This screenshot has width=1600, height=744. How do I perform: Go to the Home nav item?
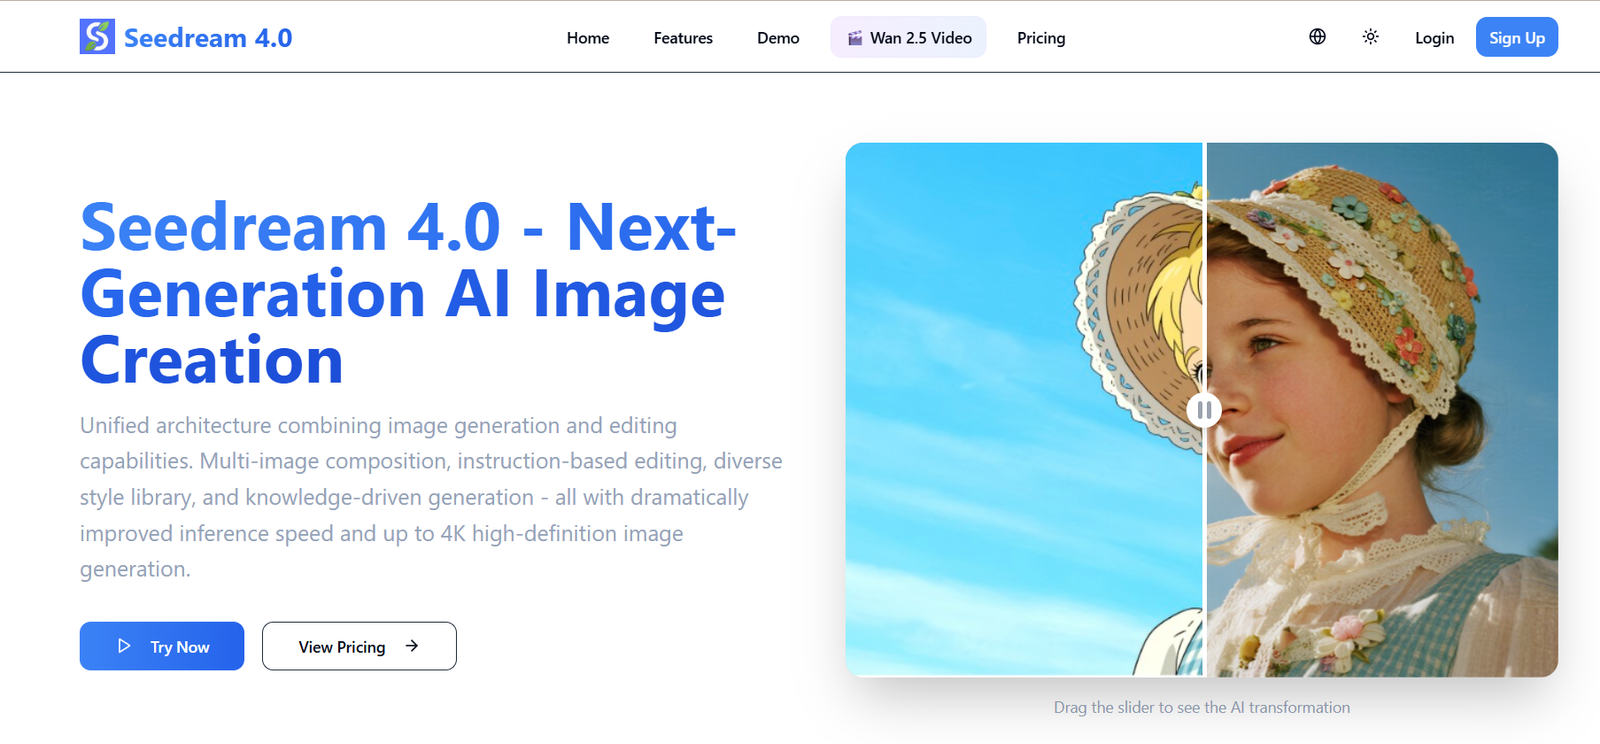pos(587,38)
